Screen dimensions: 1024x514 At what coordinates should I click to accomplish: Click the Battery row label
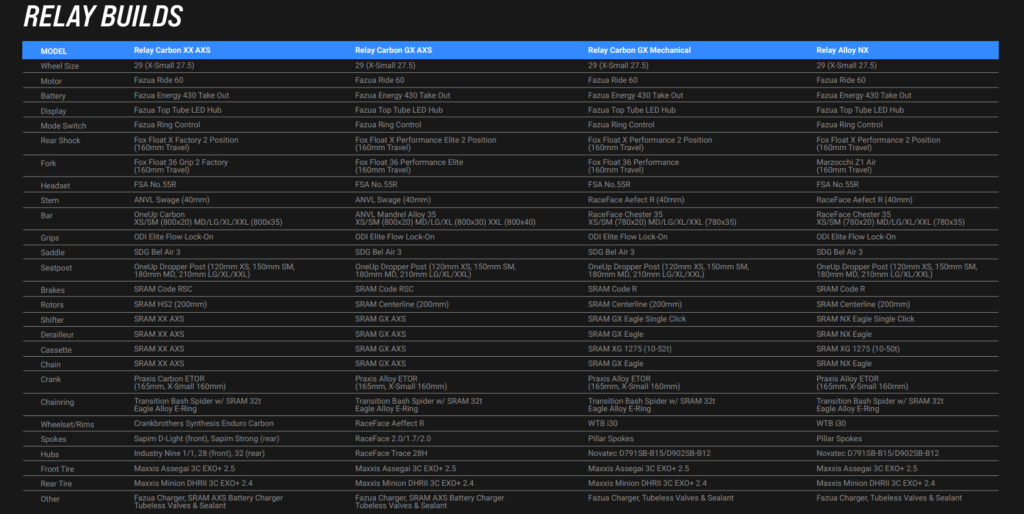[x=53, y=96]
